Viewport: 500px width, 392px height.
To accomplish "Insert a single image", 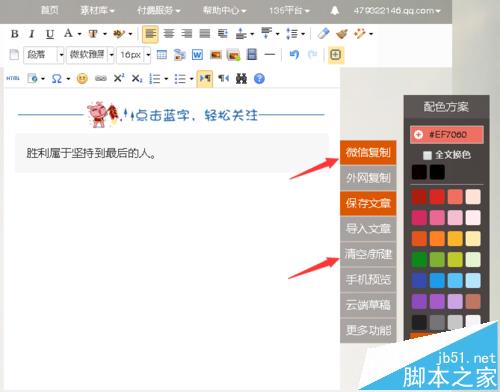I will [216, 55].
